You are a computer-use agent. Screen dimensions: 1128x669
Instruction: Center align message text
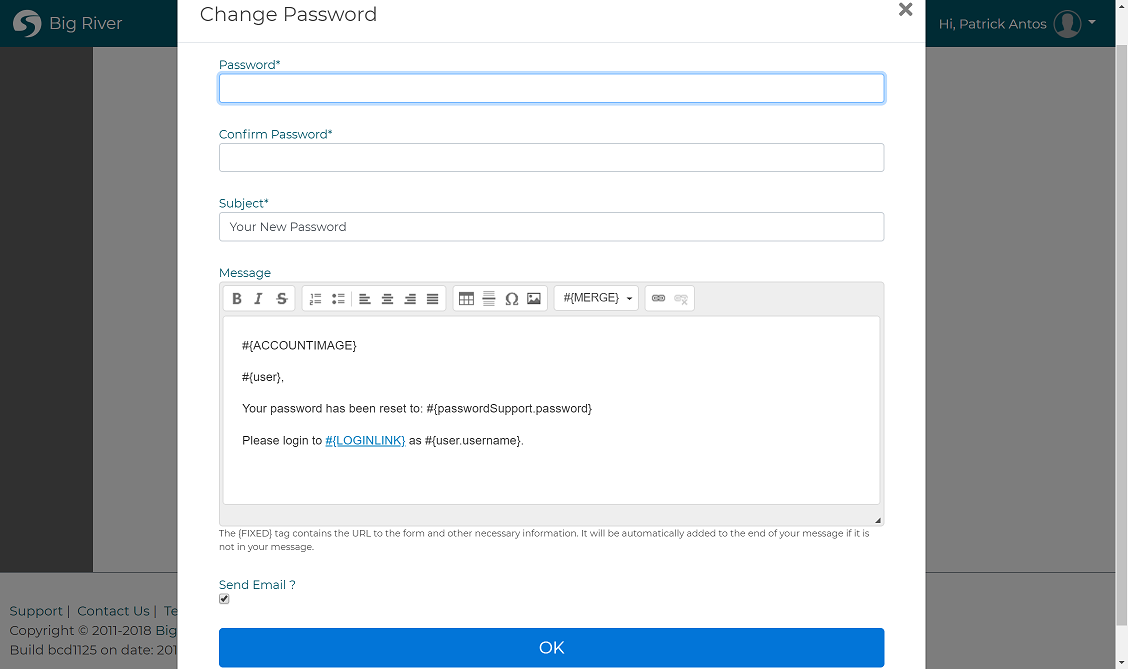(387, 299)
